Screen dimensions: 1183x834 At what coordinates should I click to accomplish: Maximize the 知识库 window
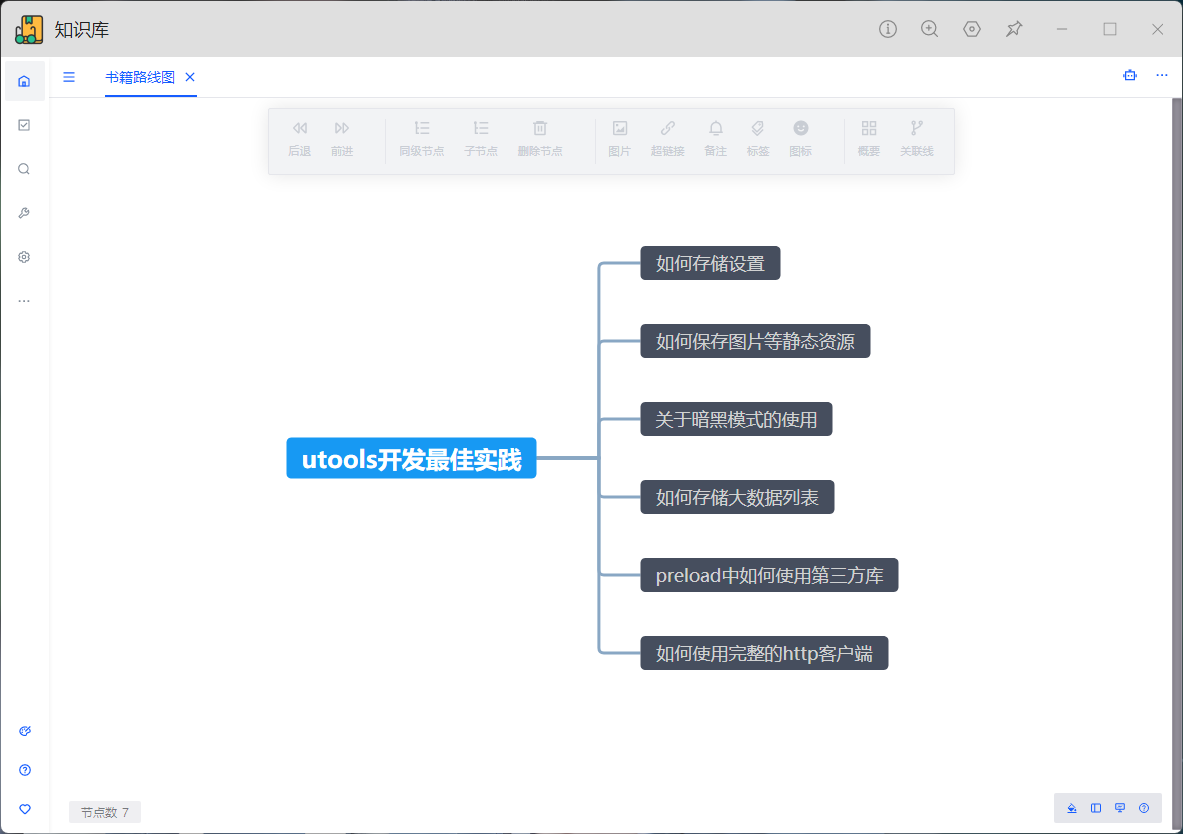pyautogui.click(x=1110, y=29)
